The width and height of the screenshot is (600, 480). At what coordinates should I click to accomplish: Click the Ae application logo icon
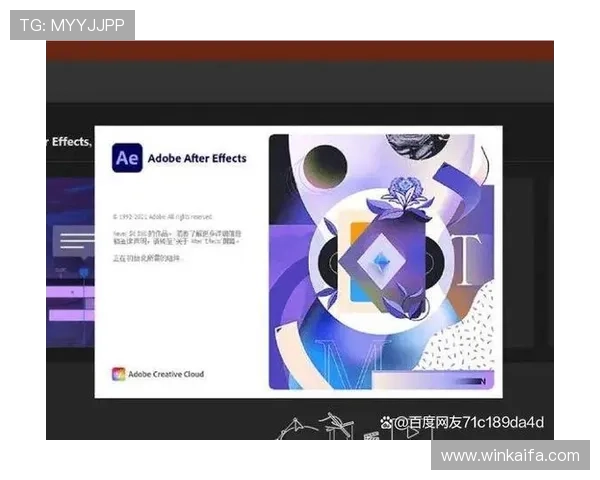[127, 158]
